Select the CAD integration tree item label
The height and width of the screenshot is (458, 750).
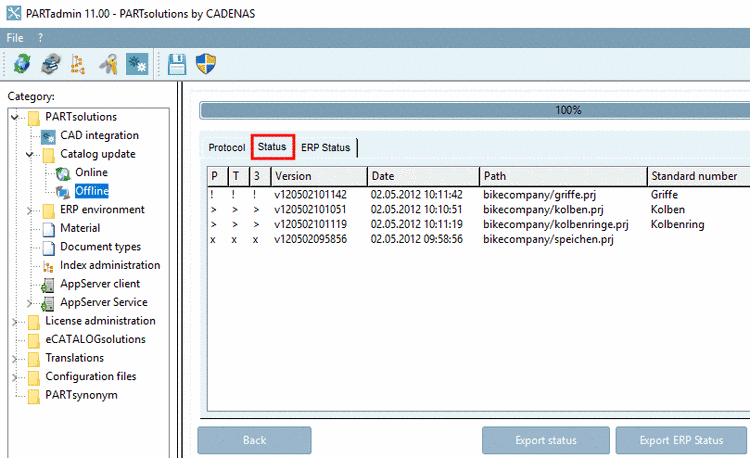(99, 136)
